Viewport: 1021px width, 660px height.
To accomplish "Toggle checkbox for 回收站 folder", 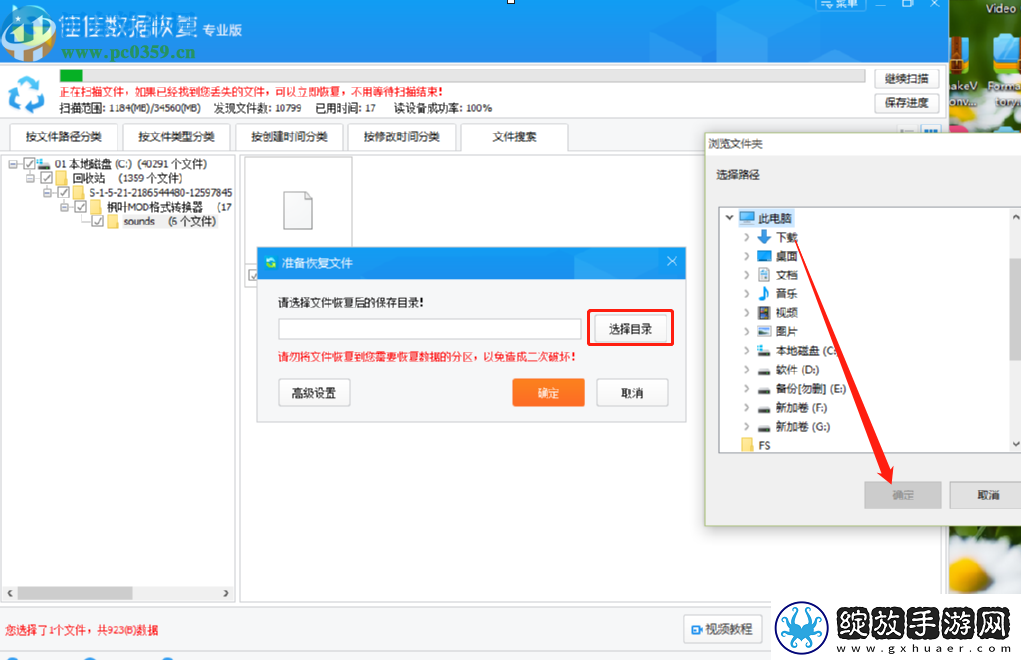I will point(46,178).
